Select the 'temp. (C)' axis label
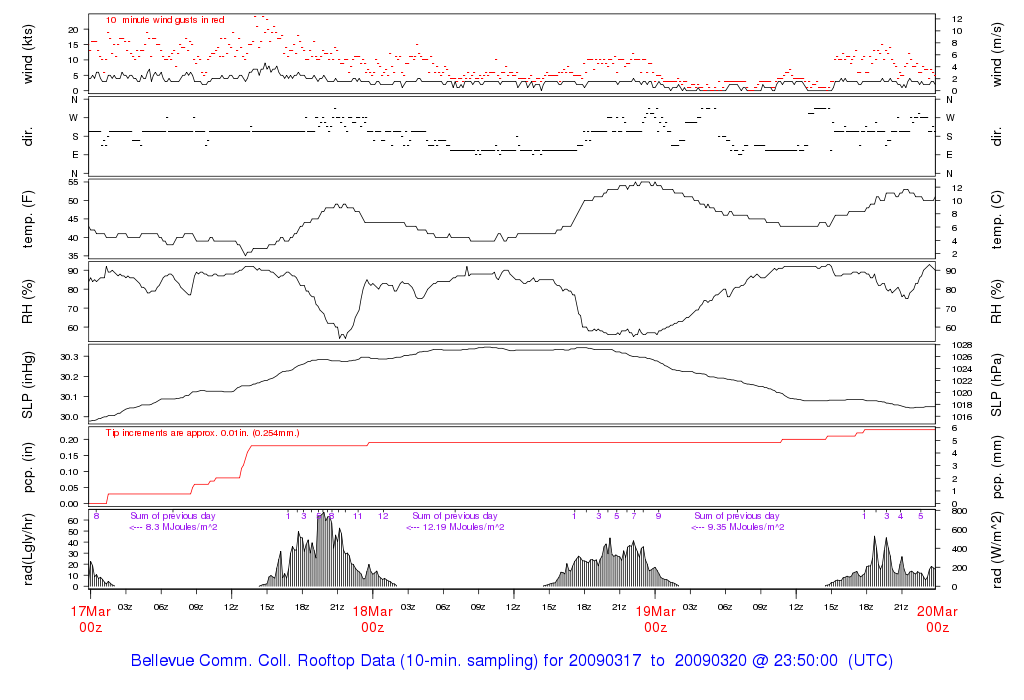 997,219
